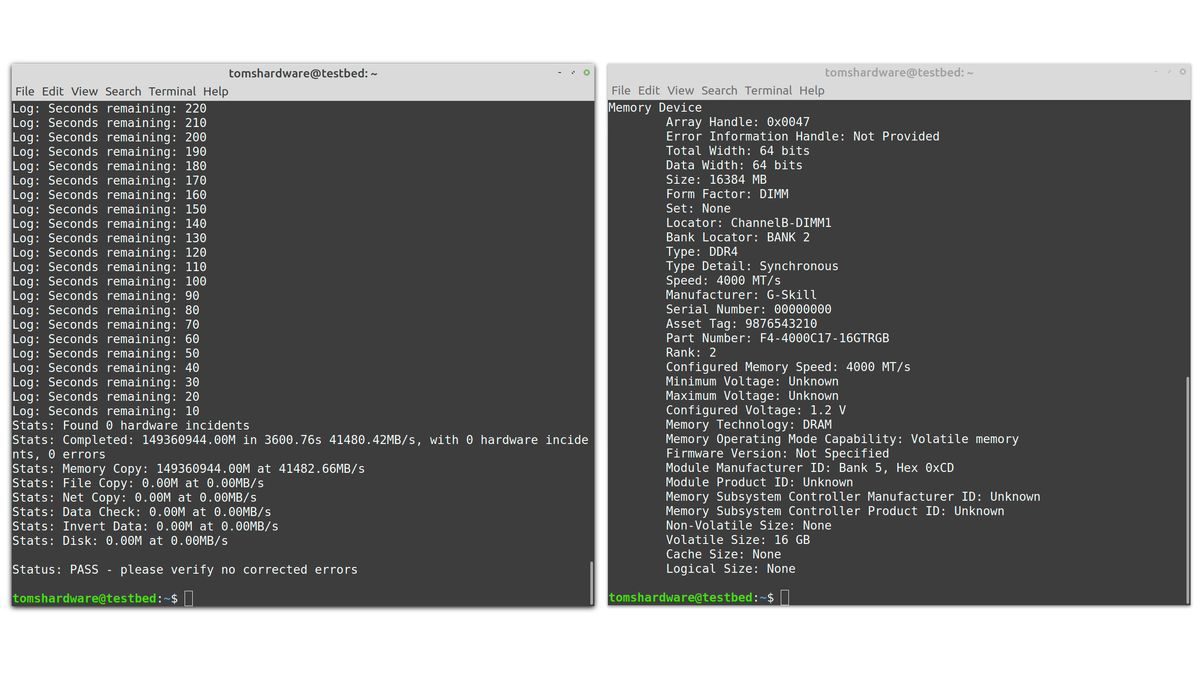Click the left terminal's scrollbar thumb
The width and height of the screenshot is (1200, 675).
coord(591,582)
